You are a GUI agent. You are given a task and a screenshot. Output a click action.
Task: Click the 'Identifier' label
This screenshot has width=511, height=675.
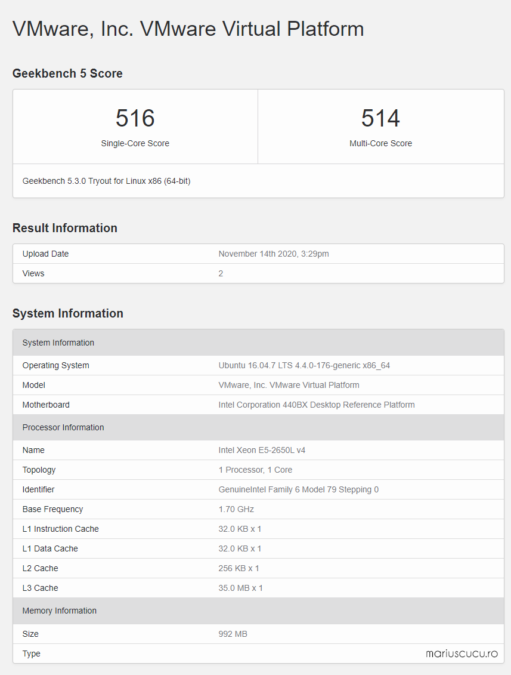[x=38, y=489]
